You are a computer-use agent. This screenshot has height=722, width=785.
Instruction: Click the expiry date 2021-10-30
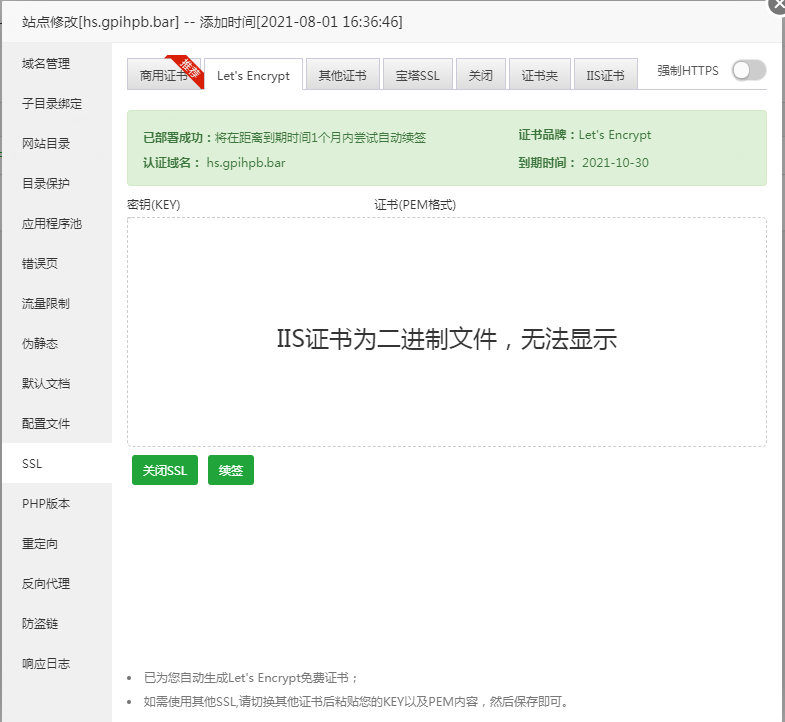pyautogui.click(x=615, y=163)
